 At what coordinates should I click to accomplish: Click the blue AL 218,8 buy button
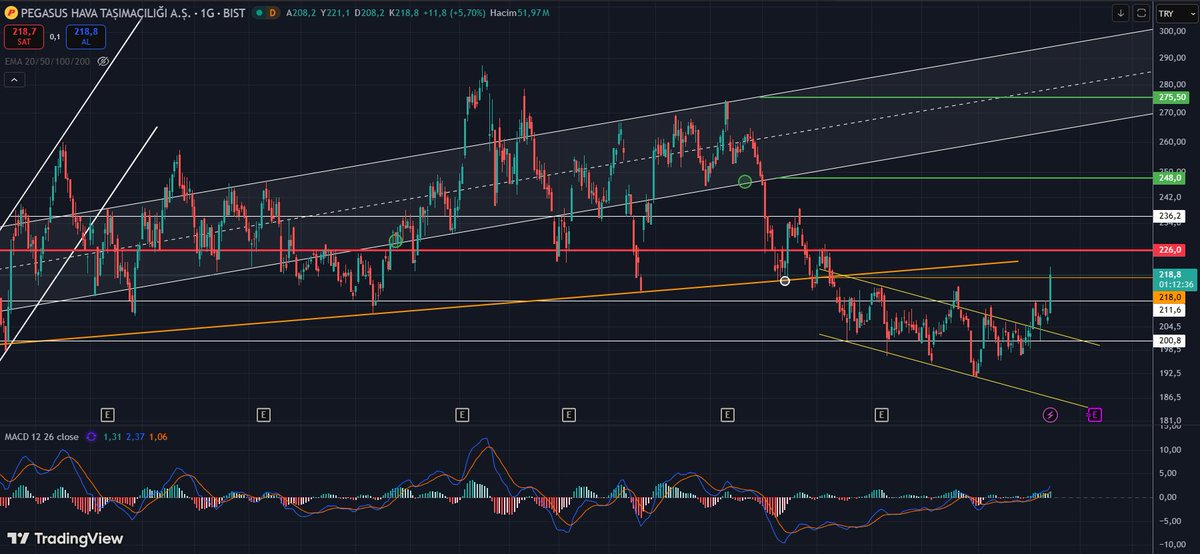click(87, 37)
